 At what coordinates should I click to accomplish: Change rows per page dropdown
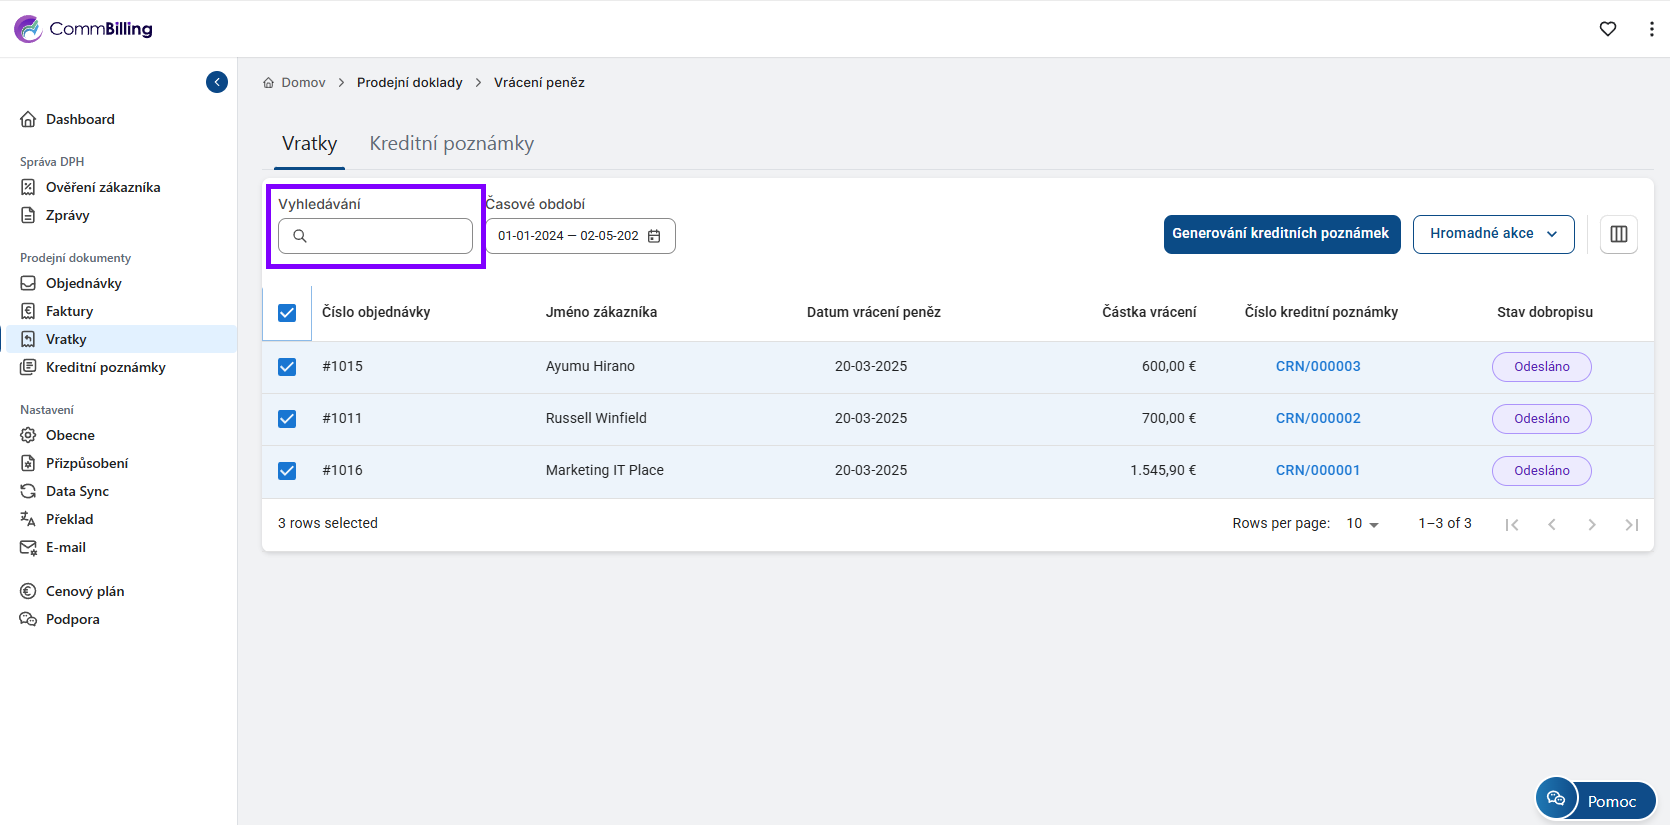(1362, 524)
